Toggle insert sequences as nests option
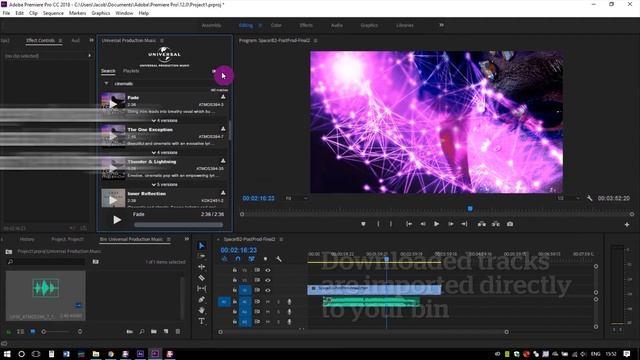The image size is (640, 360). pos(224,259)
